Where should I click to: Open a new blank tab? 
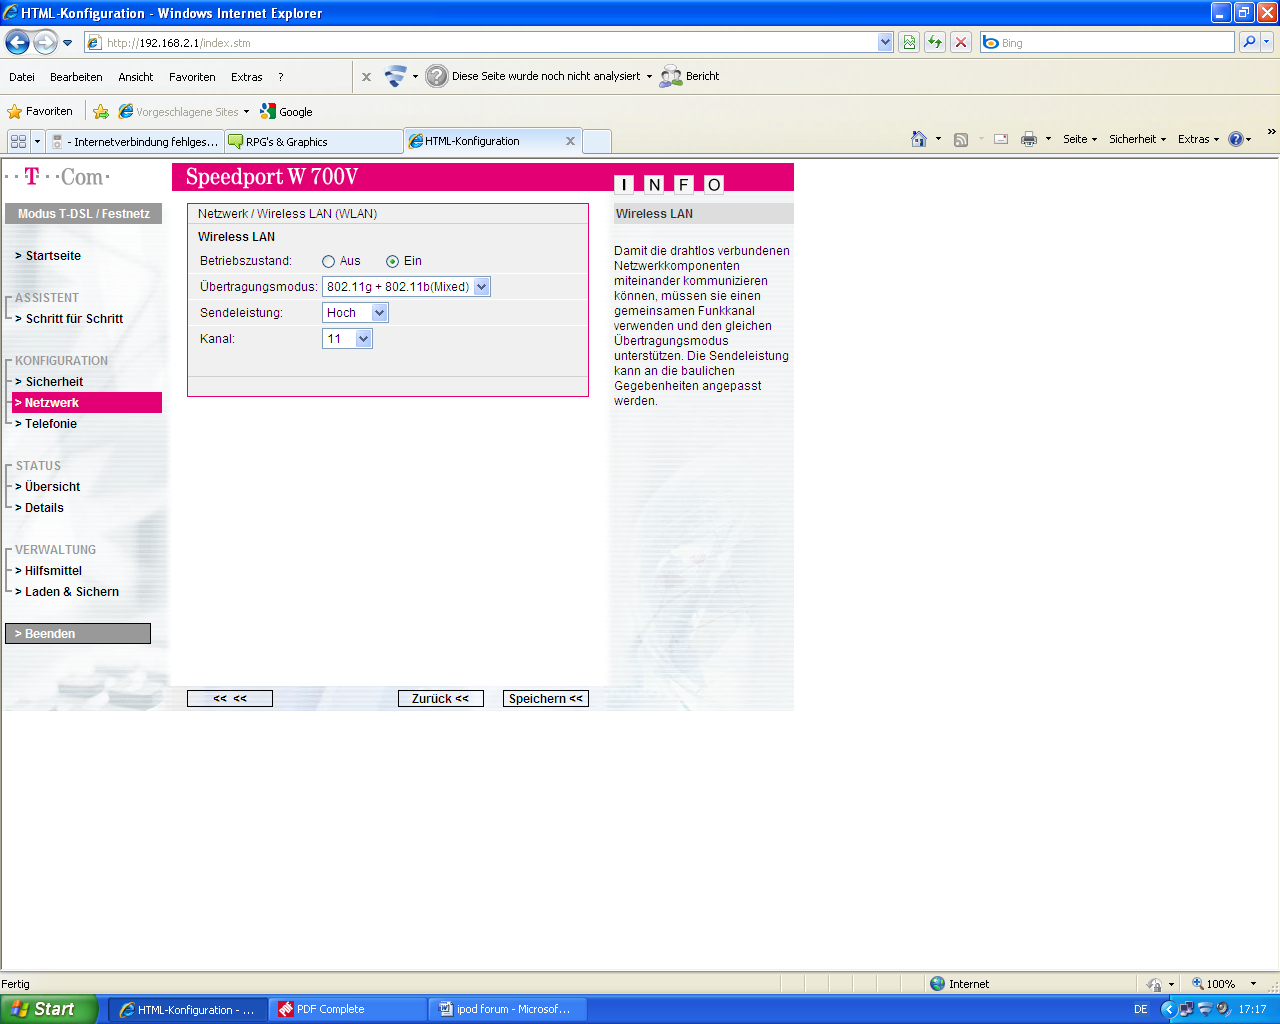pyautogui.click(x=597, y=141)
